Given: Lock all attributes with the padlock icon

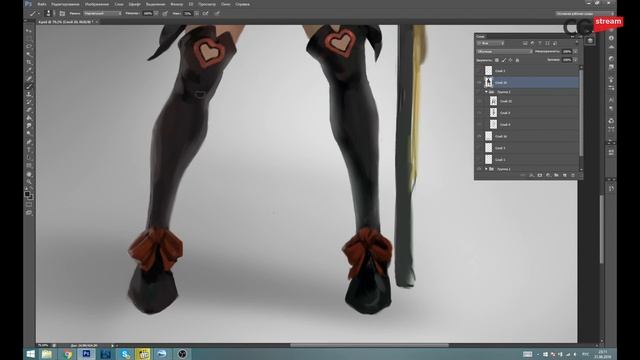Looking at the screenshot, I should 517,60.
